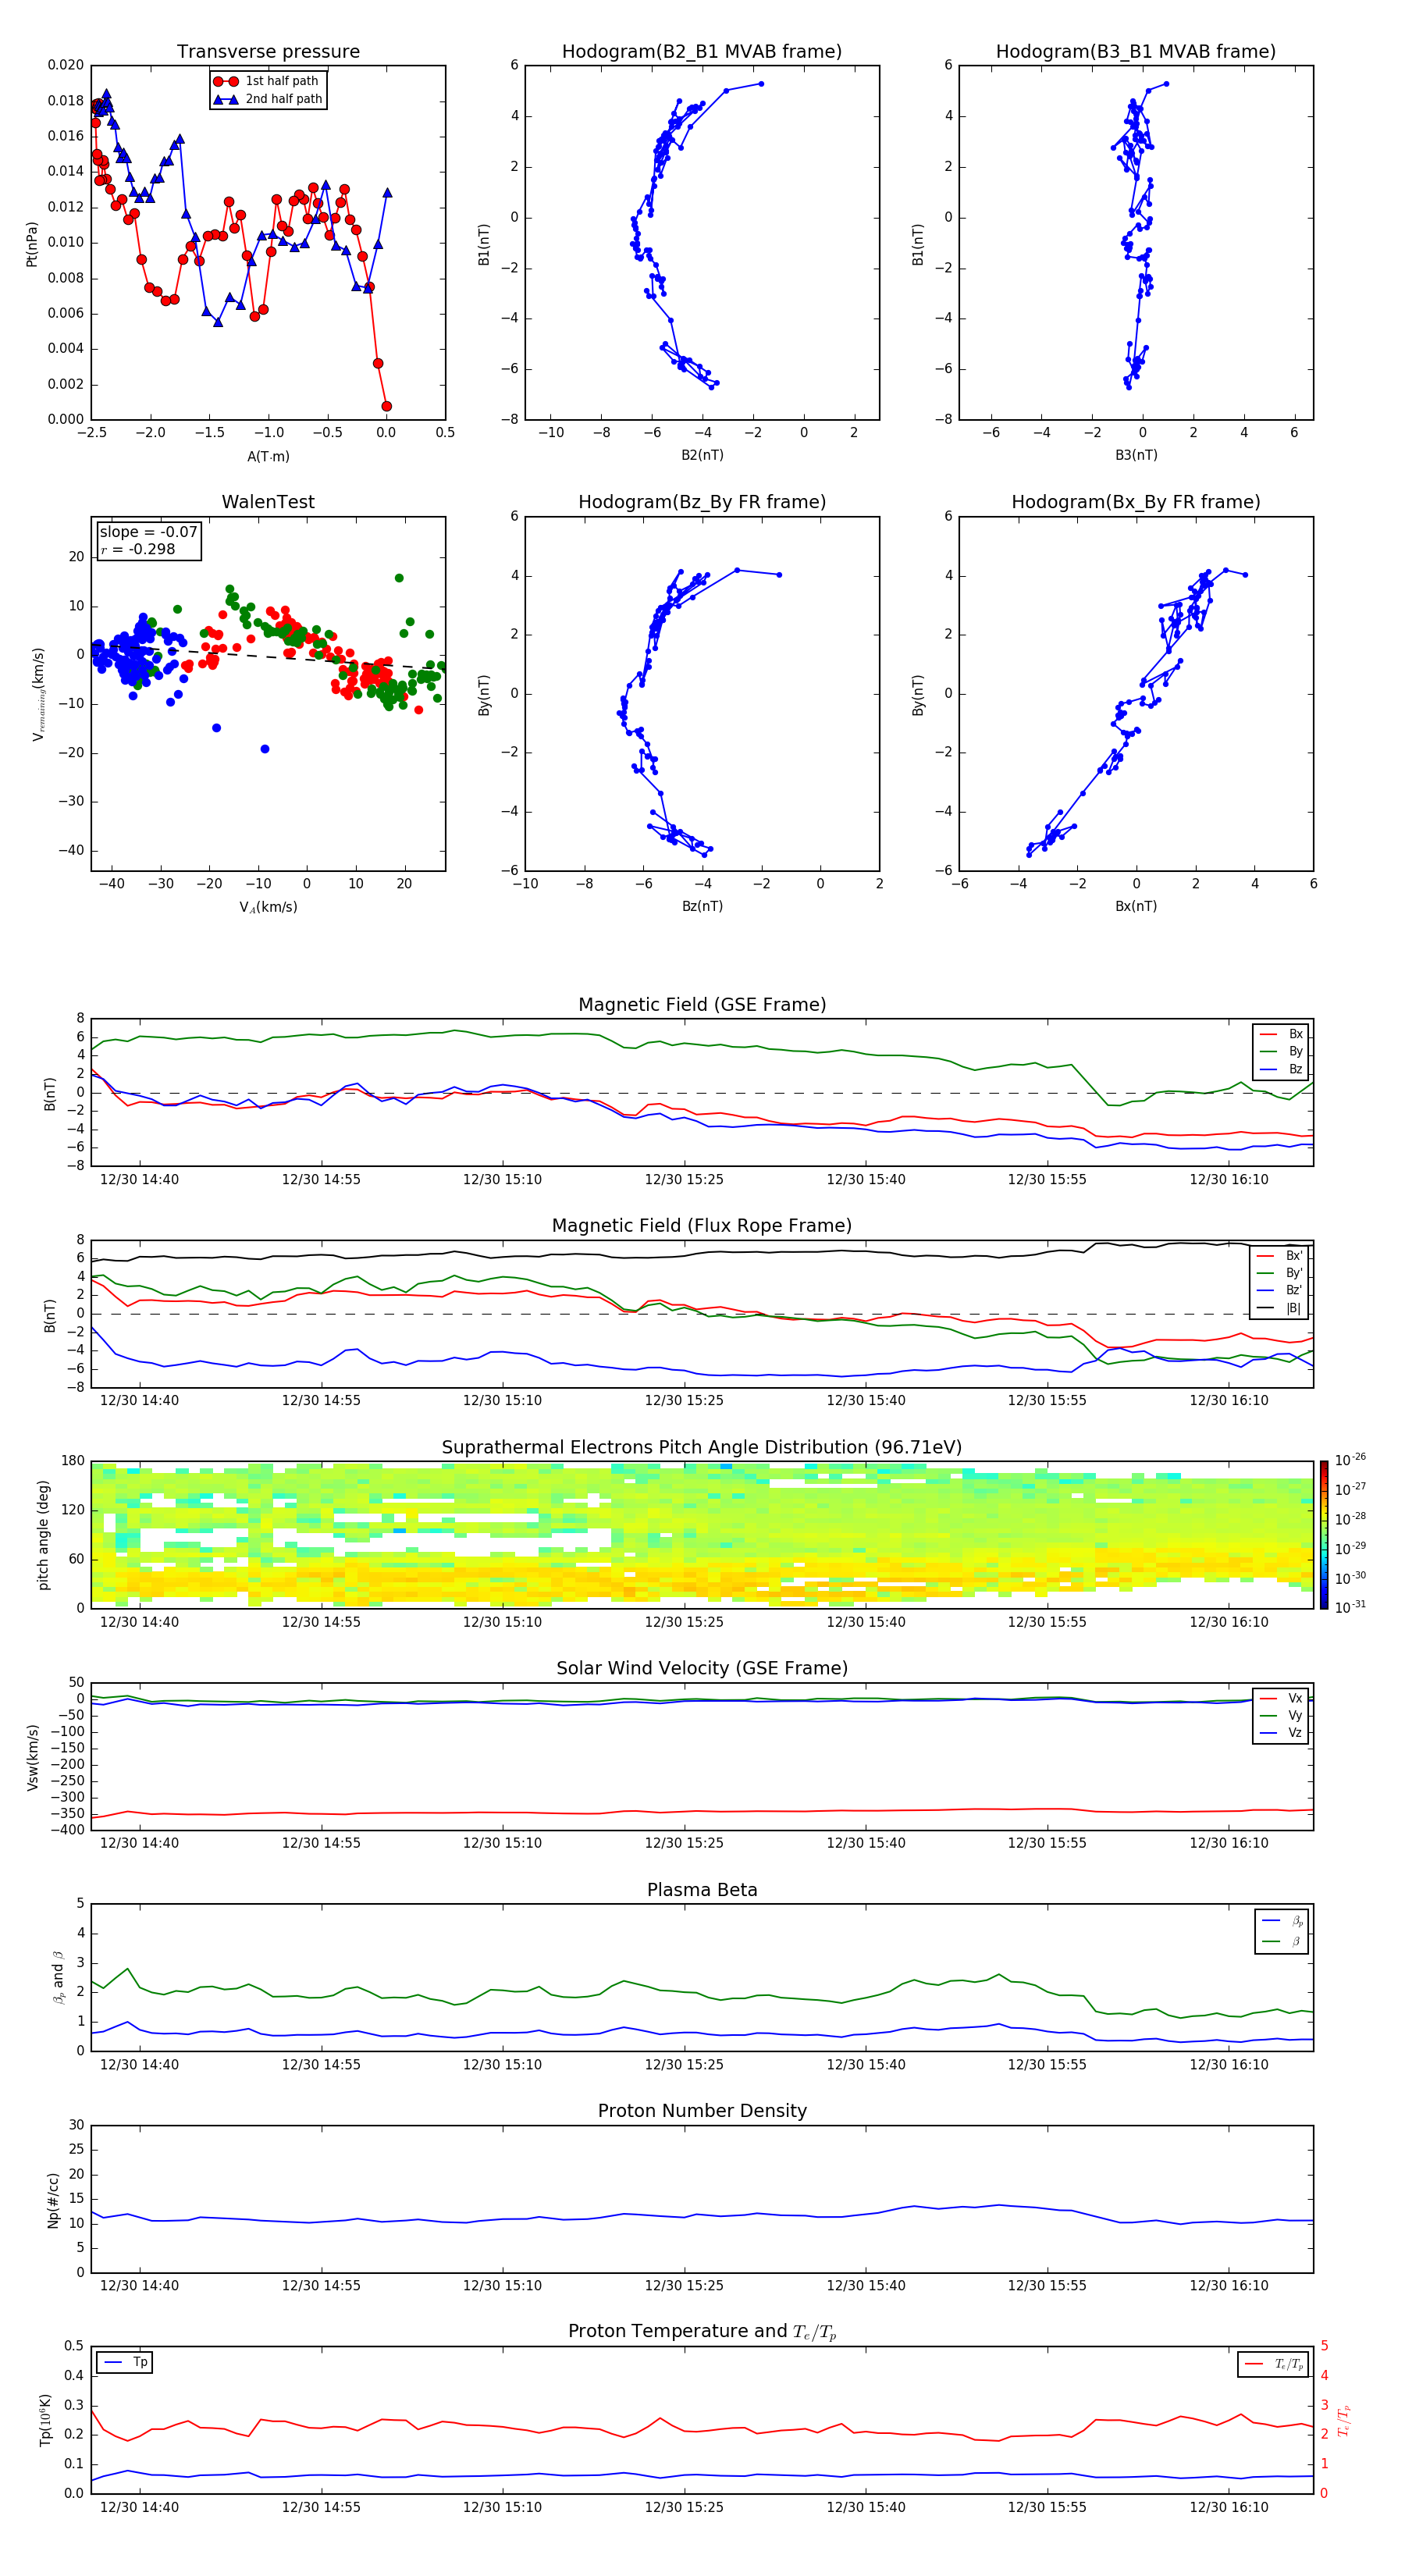This screenshot has width=1405, height=2576.
Task: Click the 'Bx(nT)' x-axis label
Action: (x=1136, y=906)
